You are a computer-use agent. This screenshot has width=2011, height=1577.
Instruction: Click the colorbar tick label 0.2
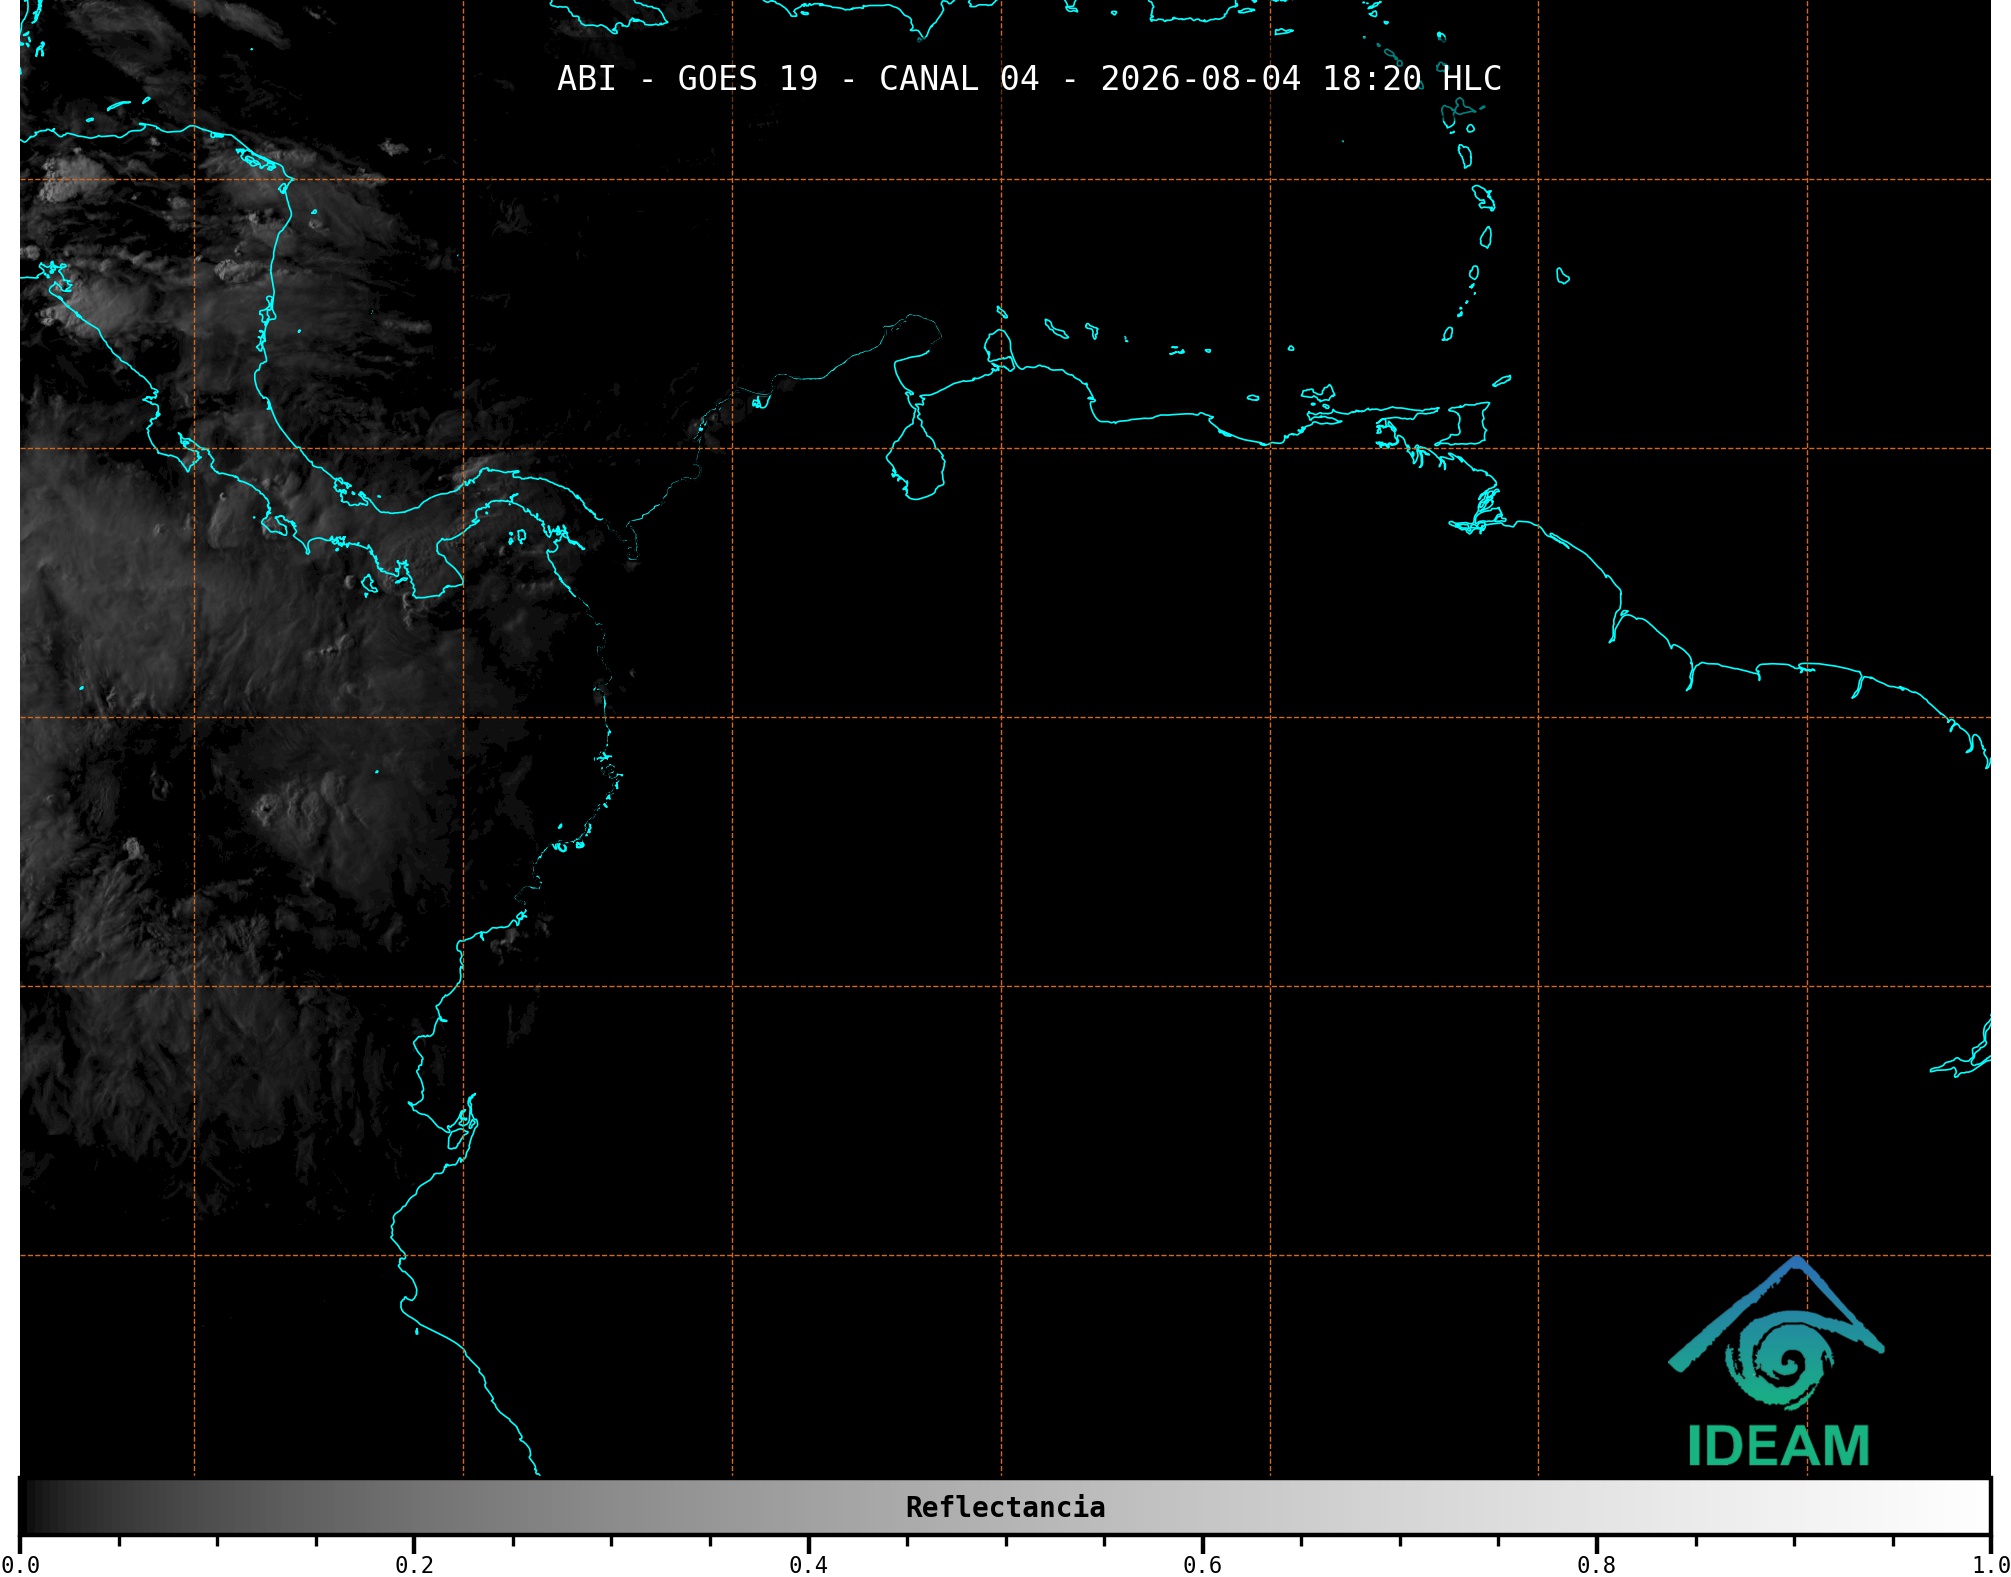[414, 1564]
